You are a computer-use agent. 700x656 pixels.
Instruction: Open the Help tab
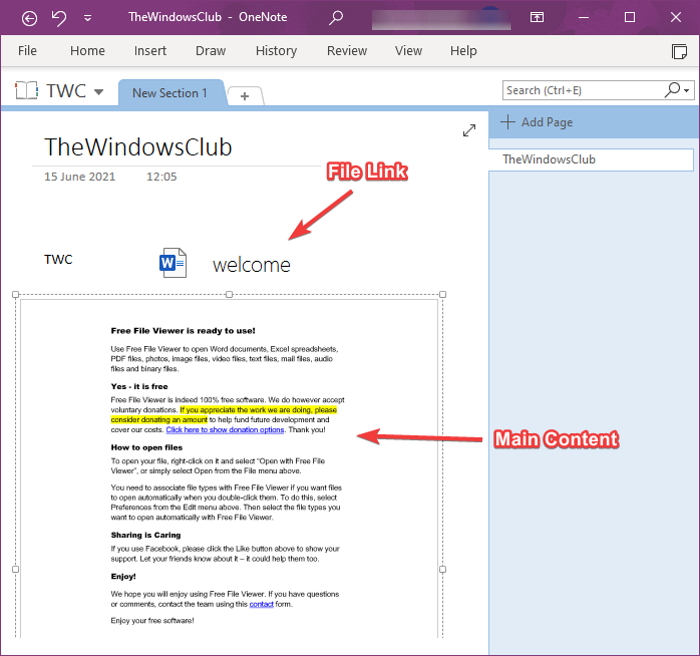463,51
